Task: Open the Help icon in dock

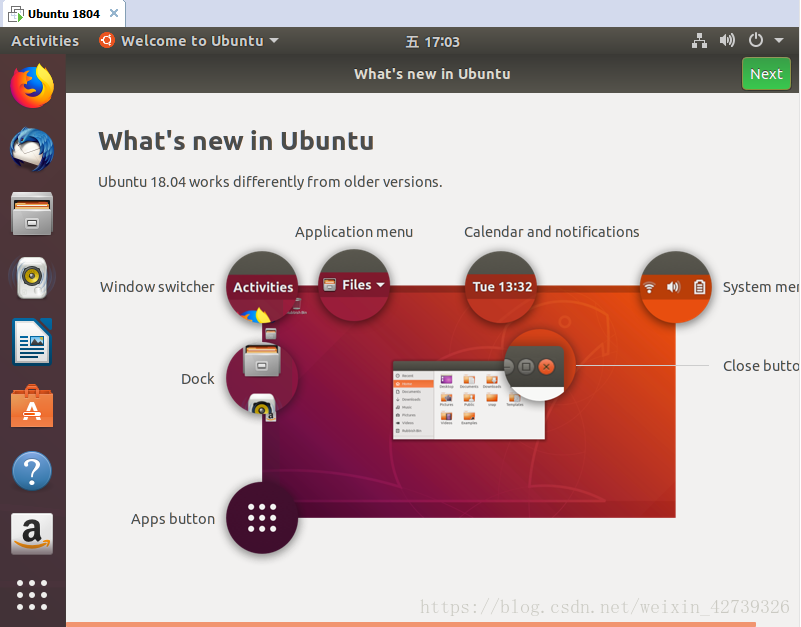Action: coord(32,471)
